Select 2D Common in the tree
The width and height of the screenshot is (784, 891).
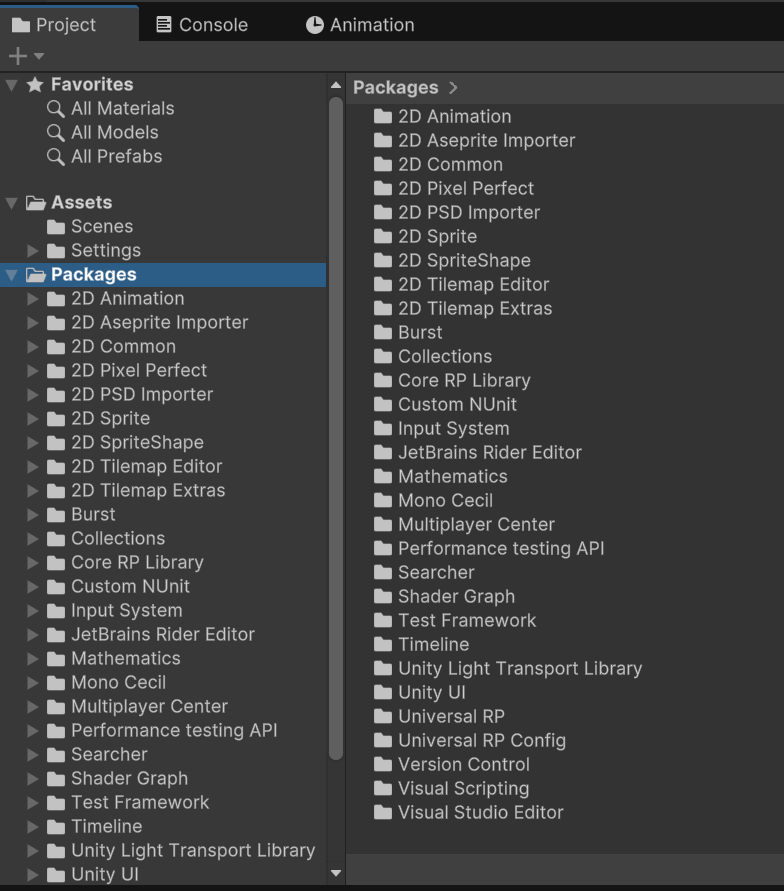163,347
